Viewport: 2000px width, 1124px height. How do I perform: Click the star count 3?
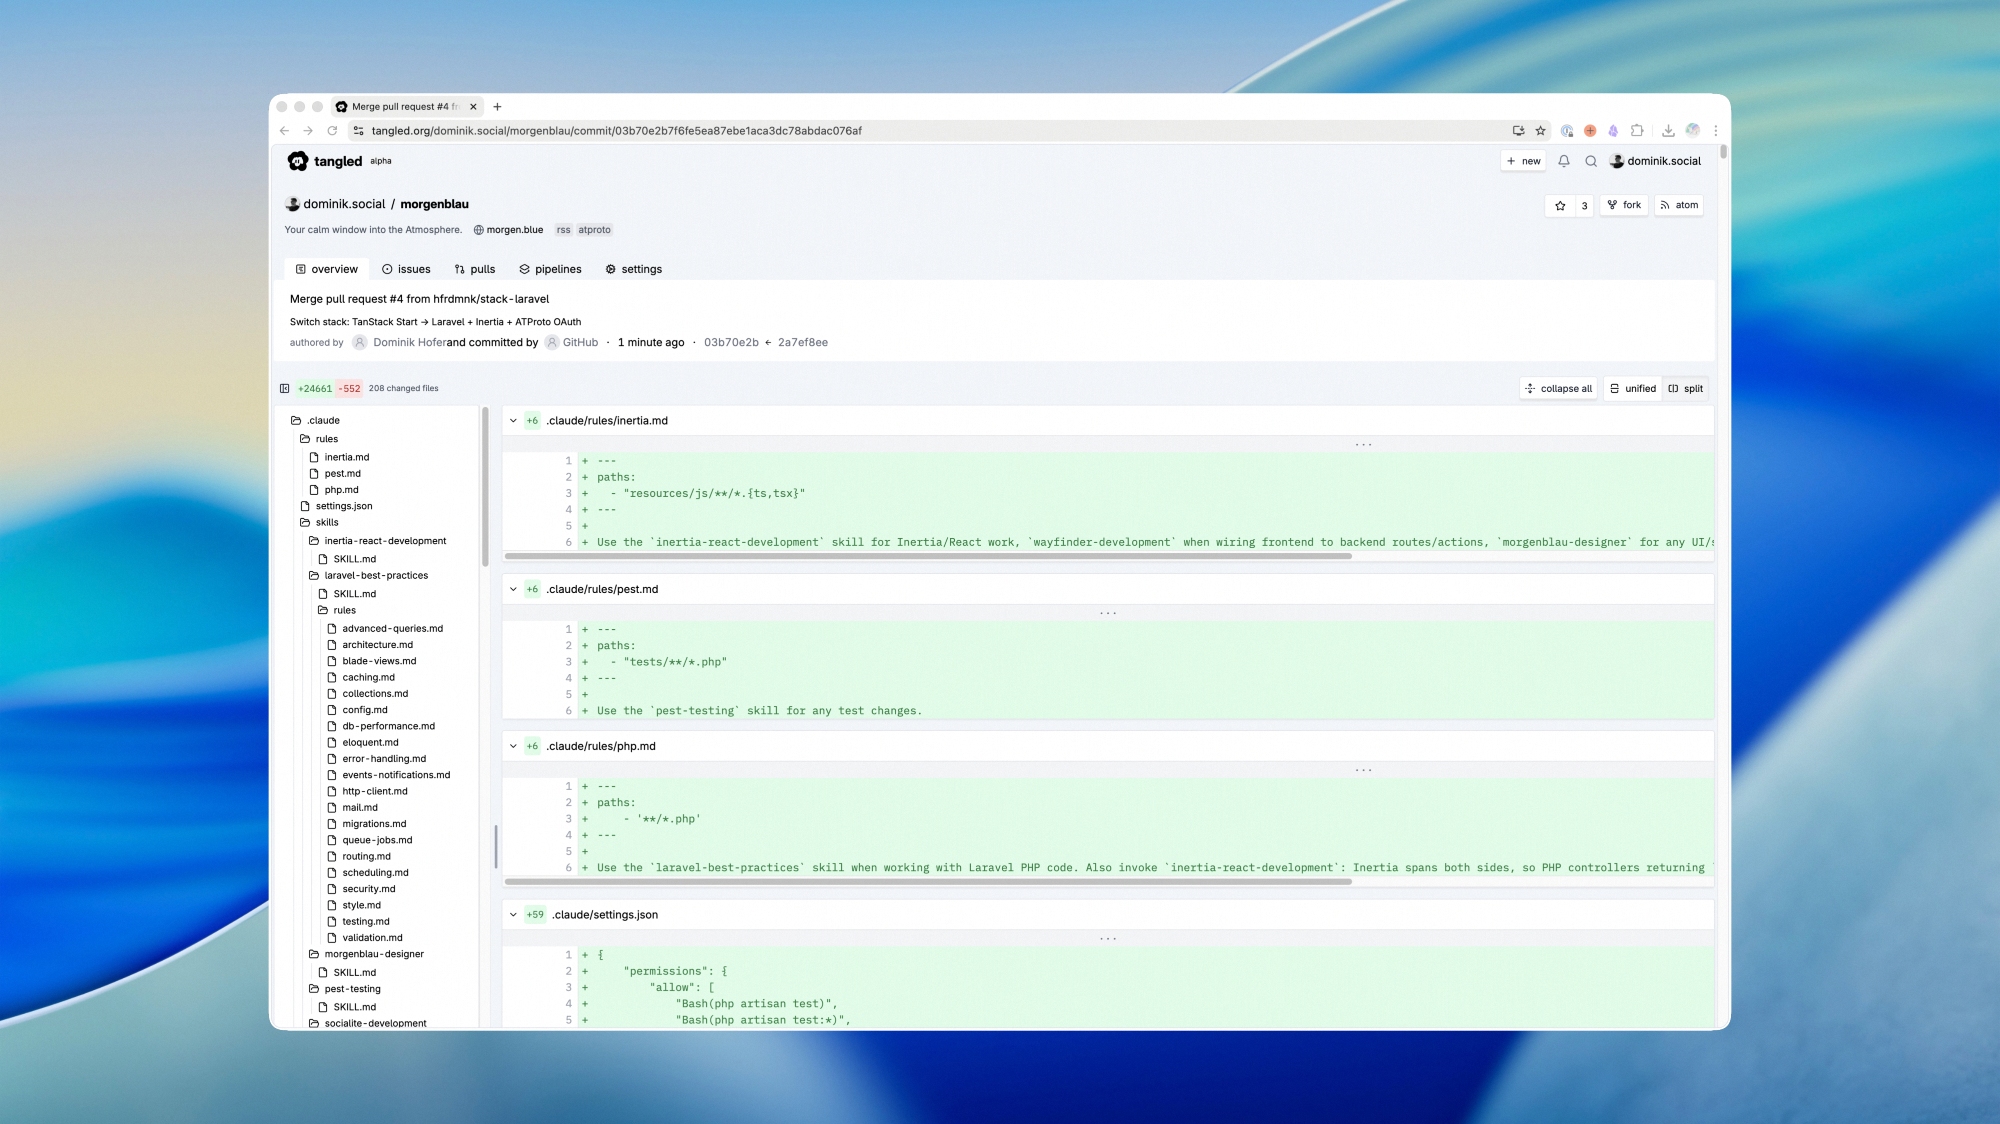1584,206
